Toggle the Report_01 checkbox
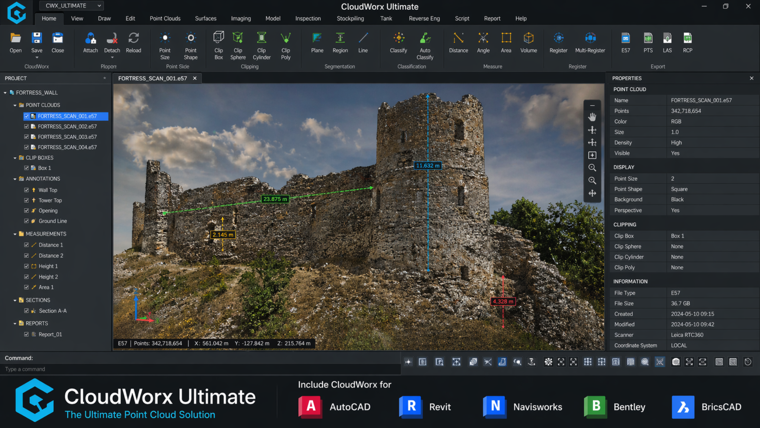Viewport: 760px width, 428px height. pos(27,334)
